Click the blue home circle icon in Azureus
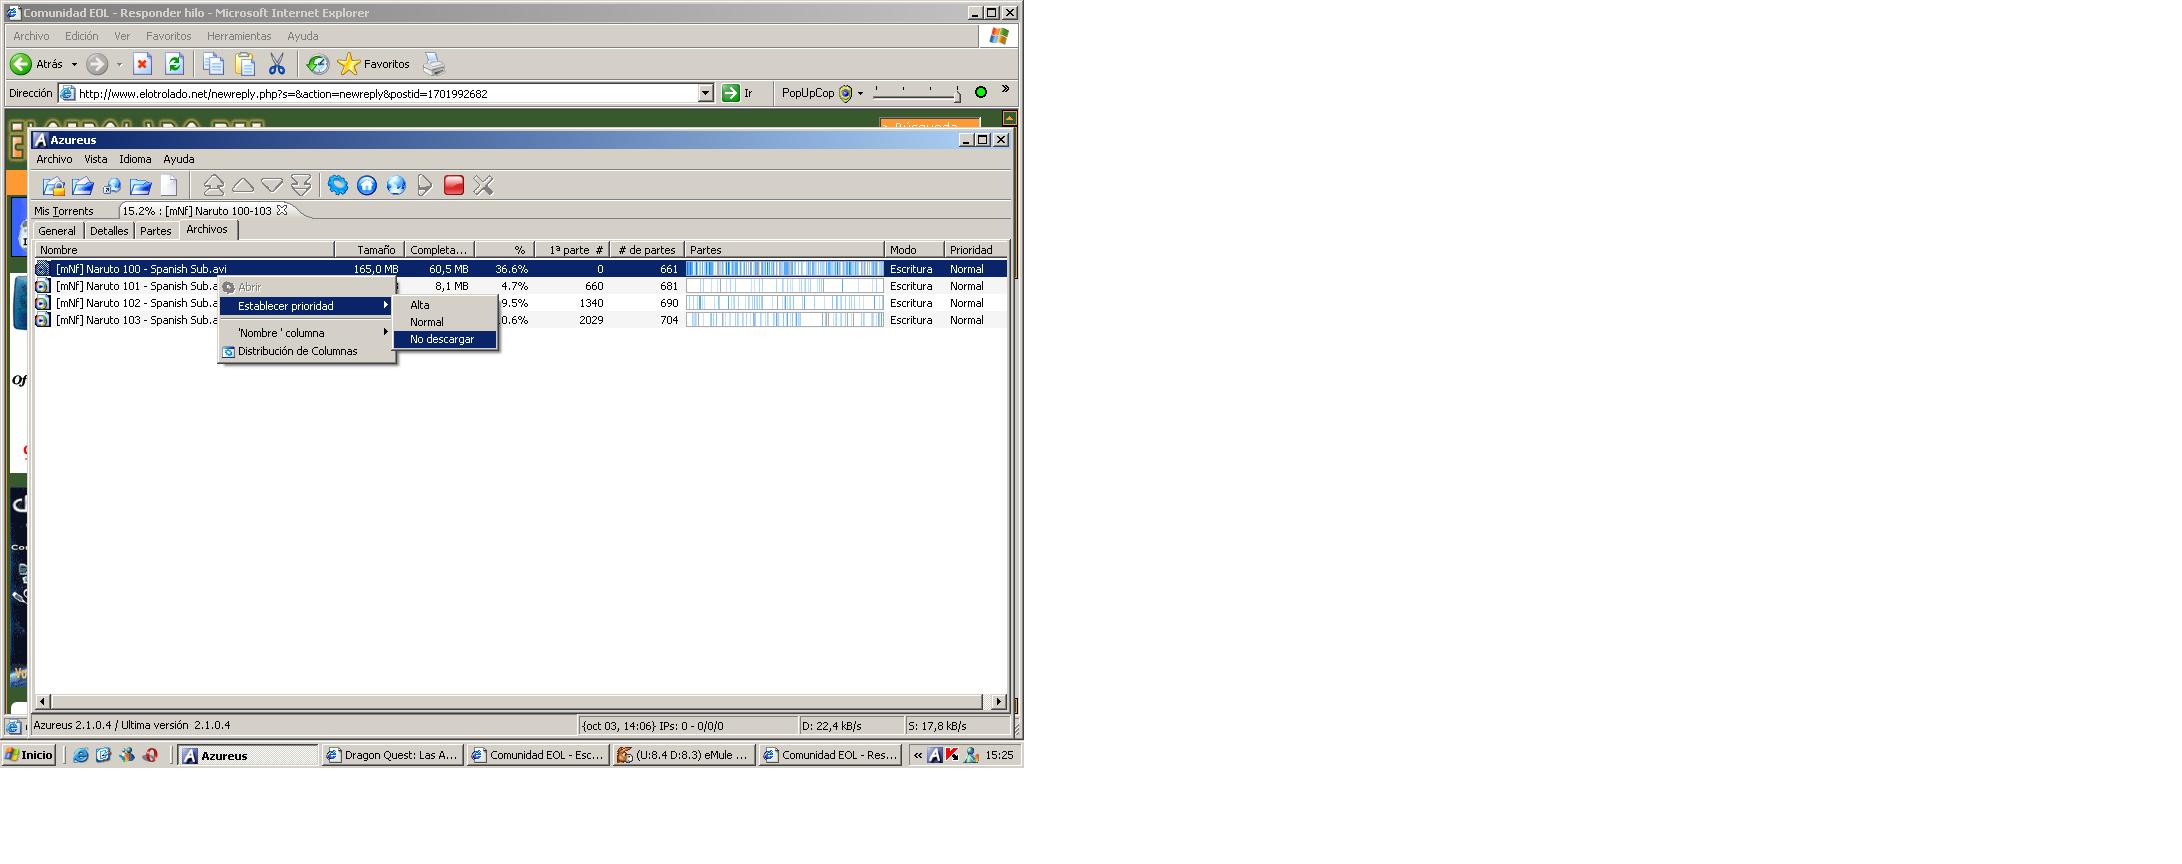The image size is (2182, 864). pyautogui.click(x=367, y=185)
